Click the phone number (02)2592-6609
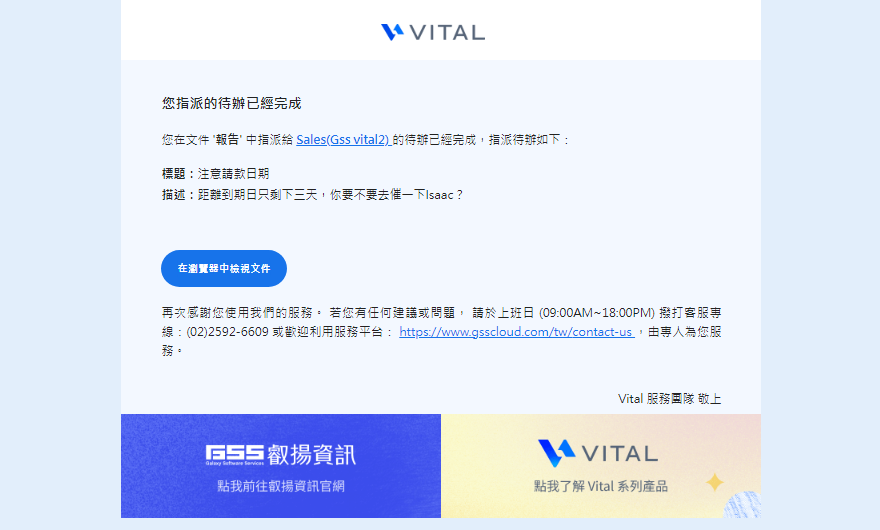Screen dimensions: 880x530 point(227,332)
